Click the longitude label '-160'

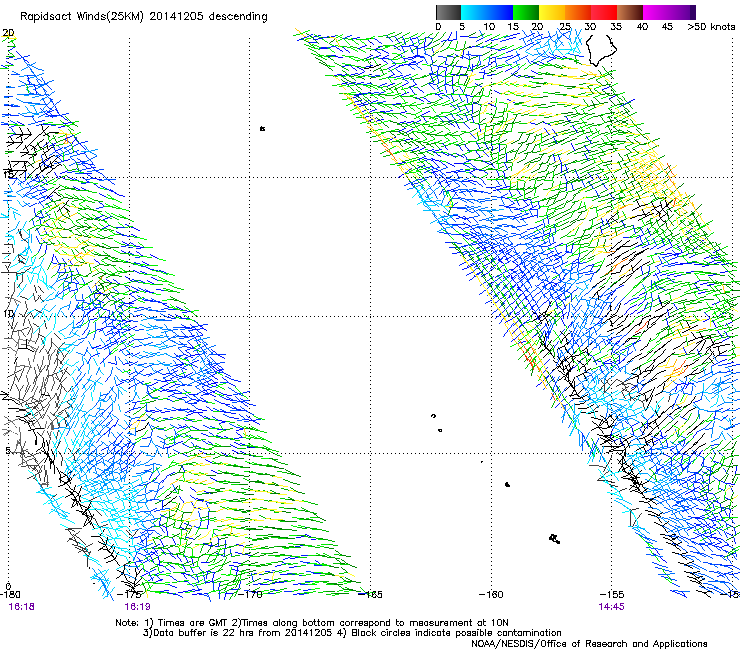(491, 595)
